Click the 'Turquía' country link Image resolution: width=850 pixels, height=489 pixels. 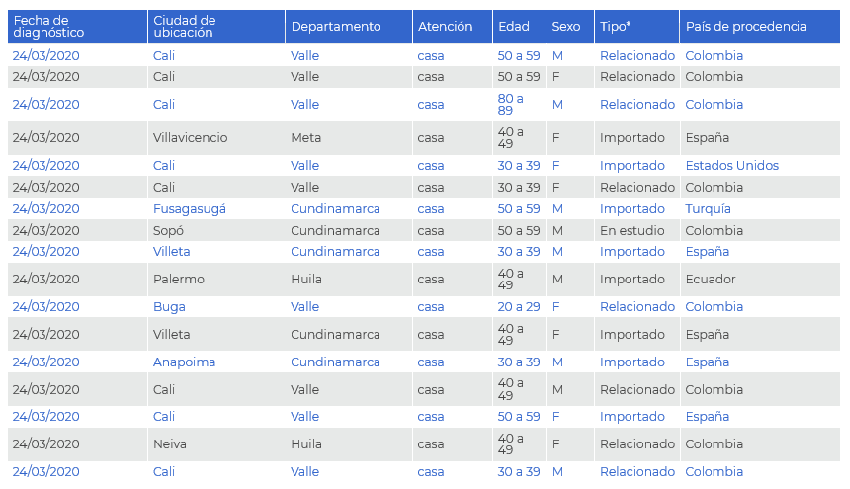708,209
